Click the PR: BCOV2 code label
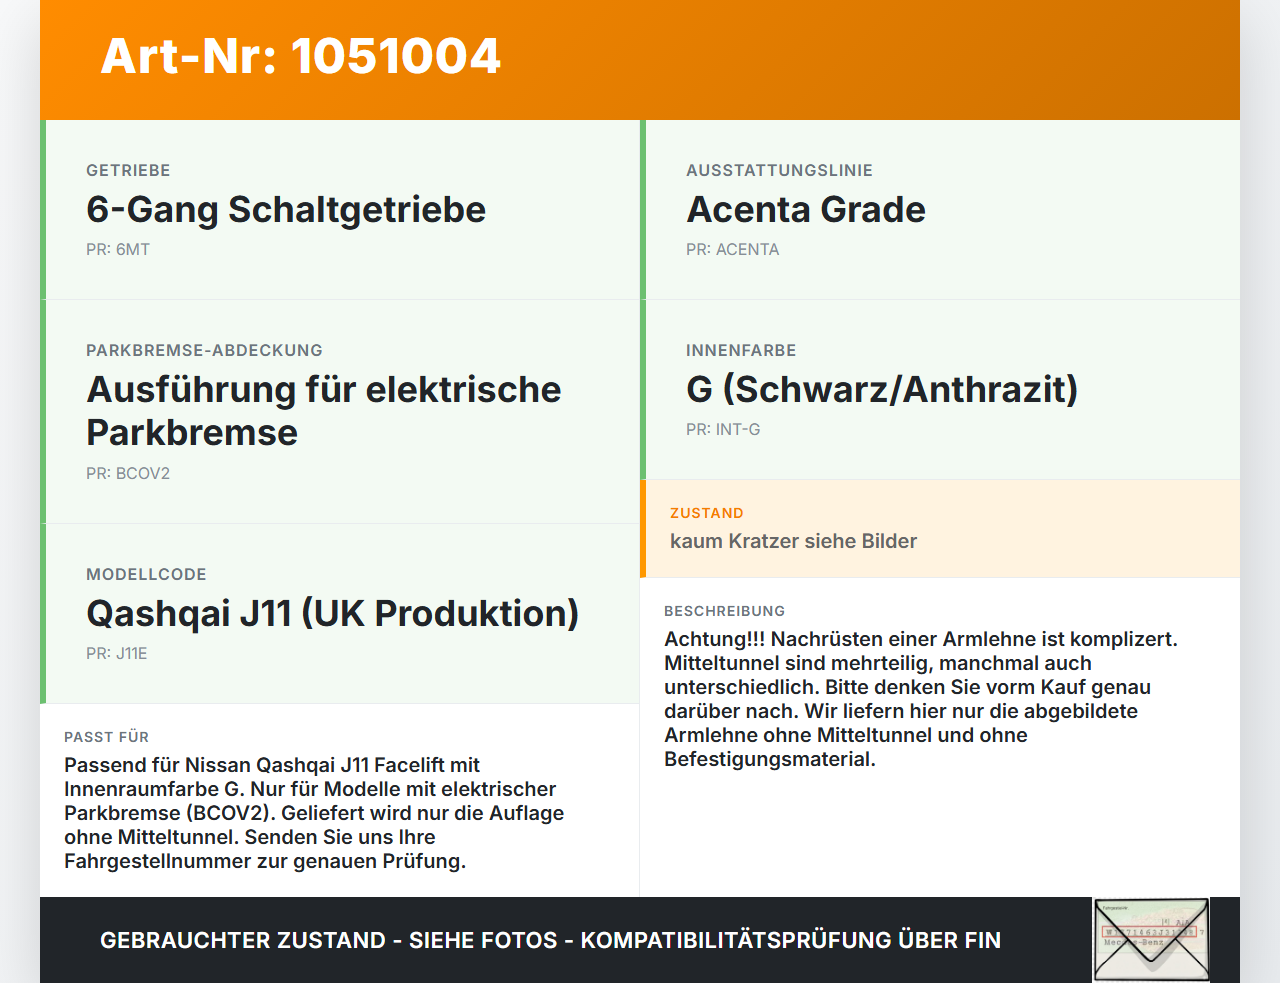Screen dimensions: 1280x983 coord(128,474)
